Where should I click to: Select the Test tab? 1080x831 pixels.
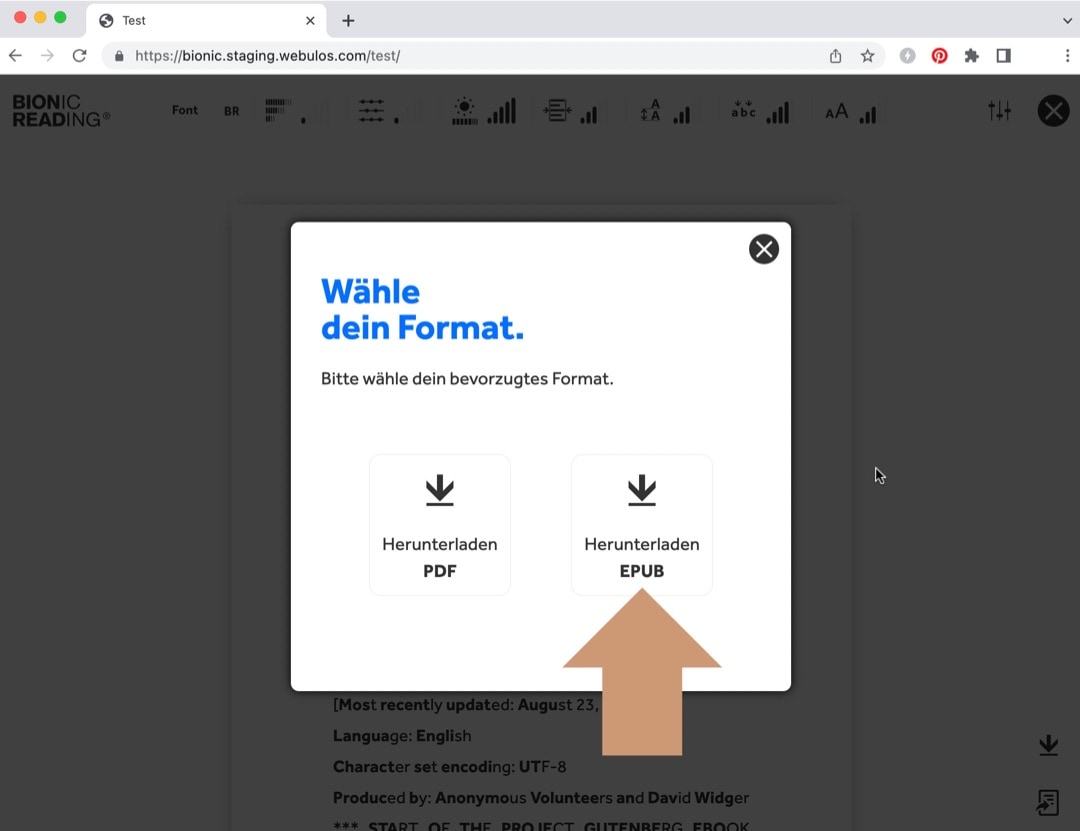point(206,21)
